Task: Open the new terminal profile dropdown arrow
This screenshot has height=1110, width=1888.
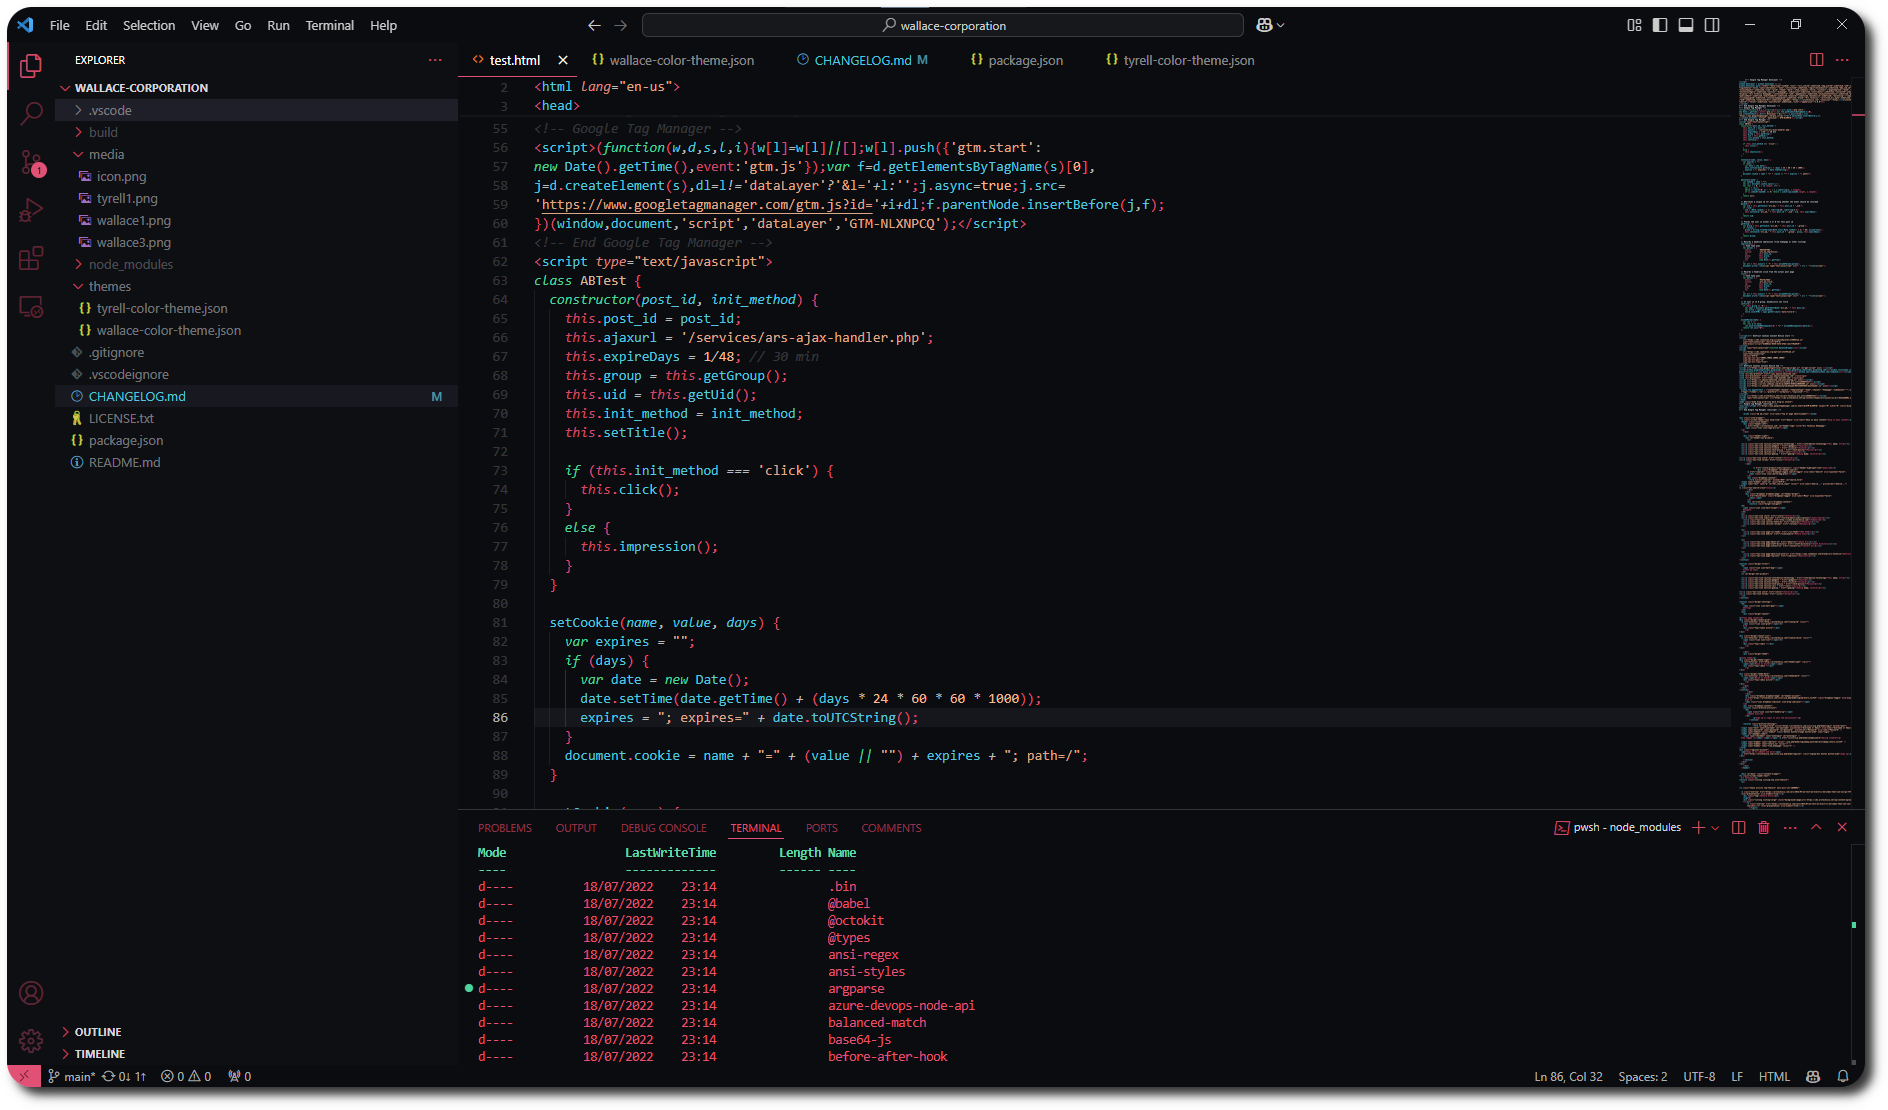Action: point(1715,827)
